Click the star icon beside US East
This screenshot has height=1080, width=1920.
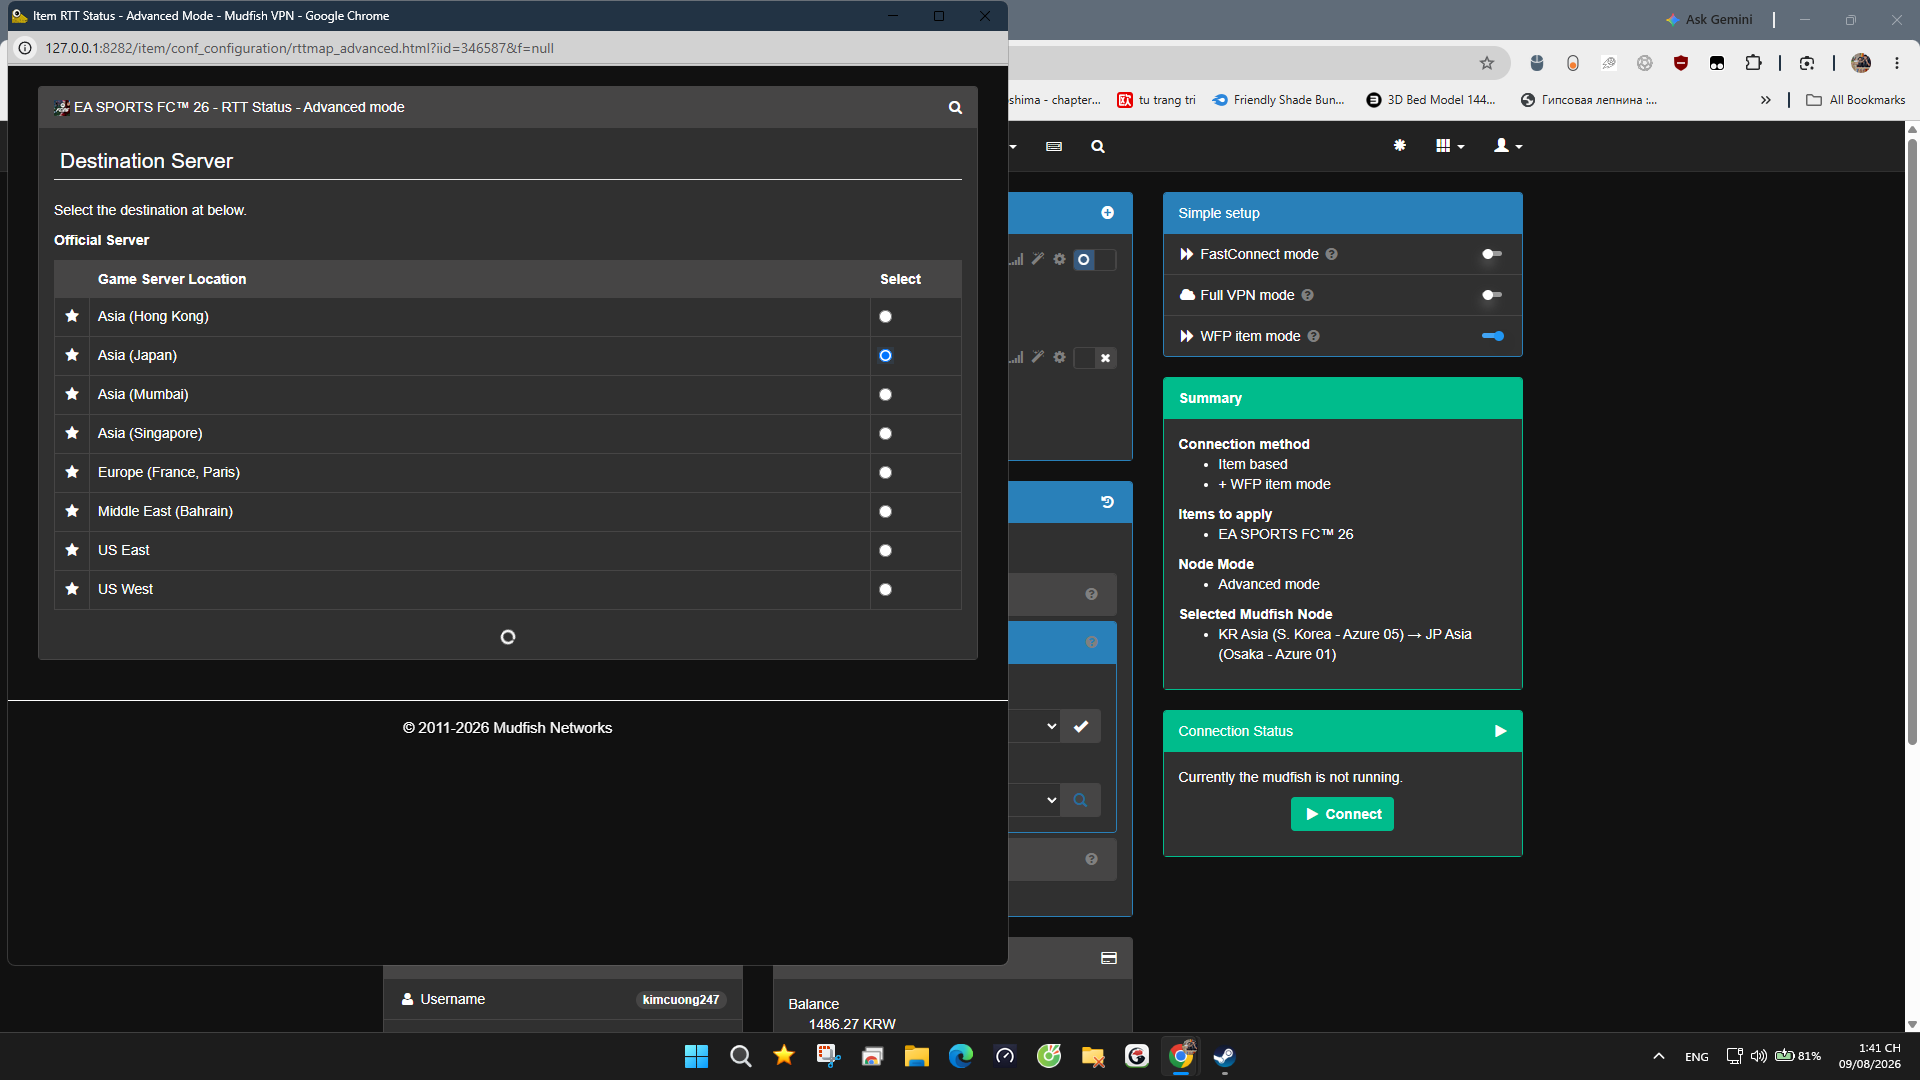pyautogui.click(x=72, y=550)
